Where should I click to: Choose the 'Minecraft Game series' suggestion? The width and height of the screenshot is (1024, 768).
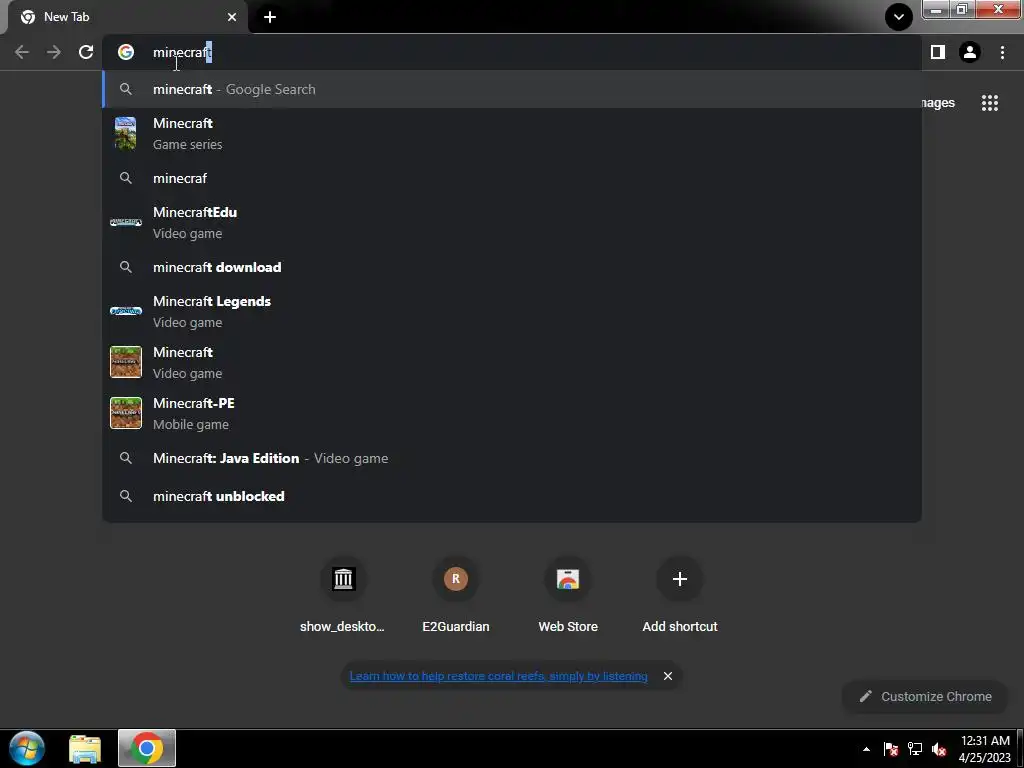[512, 133]
